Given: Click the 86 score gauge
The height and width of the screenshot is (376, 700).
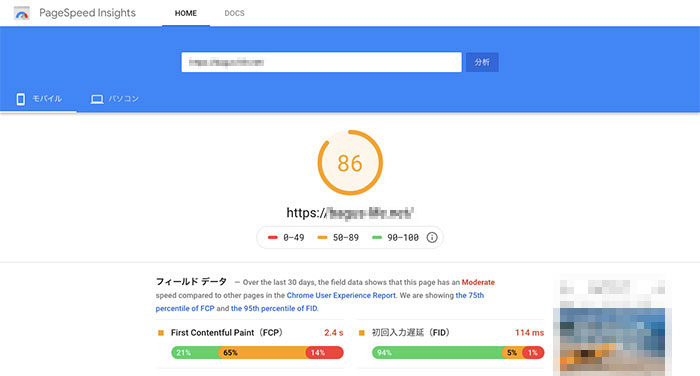Looking at the screenshot, I should point(350,163).
